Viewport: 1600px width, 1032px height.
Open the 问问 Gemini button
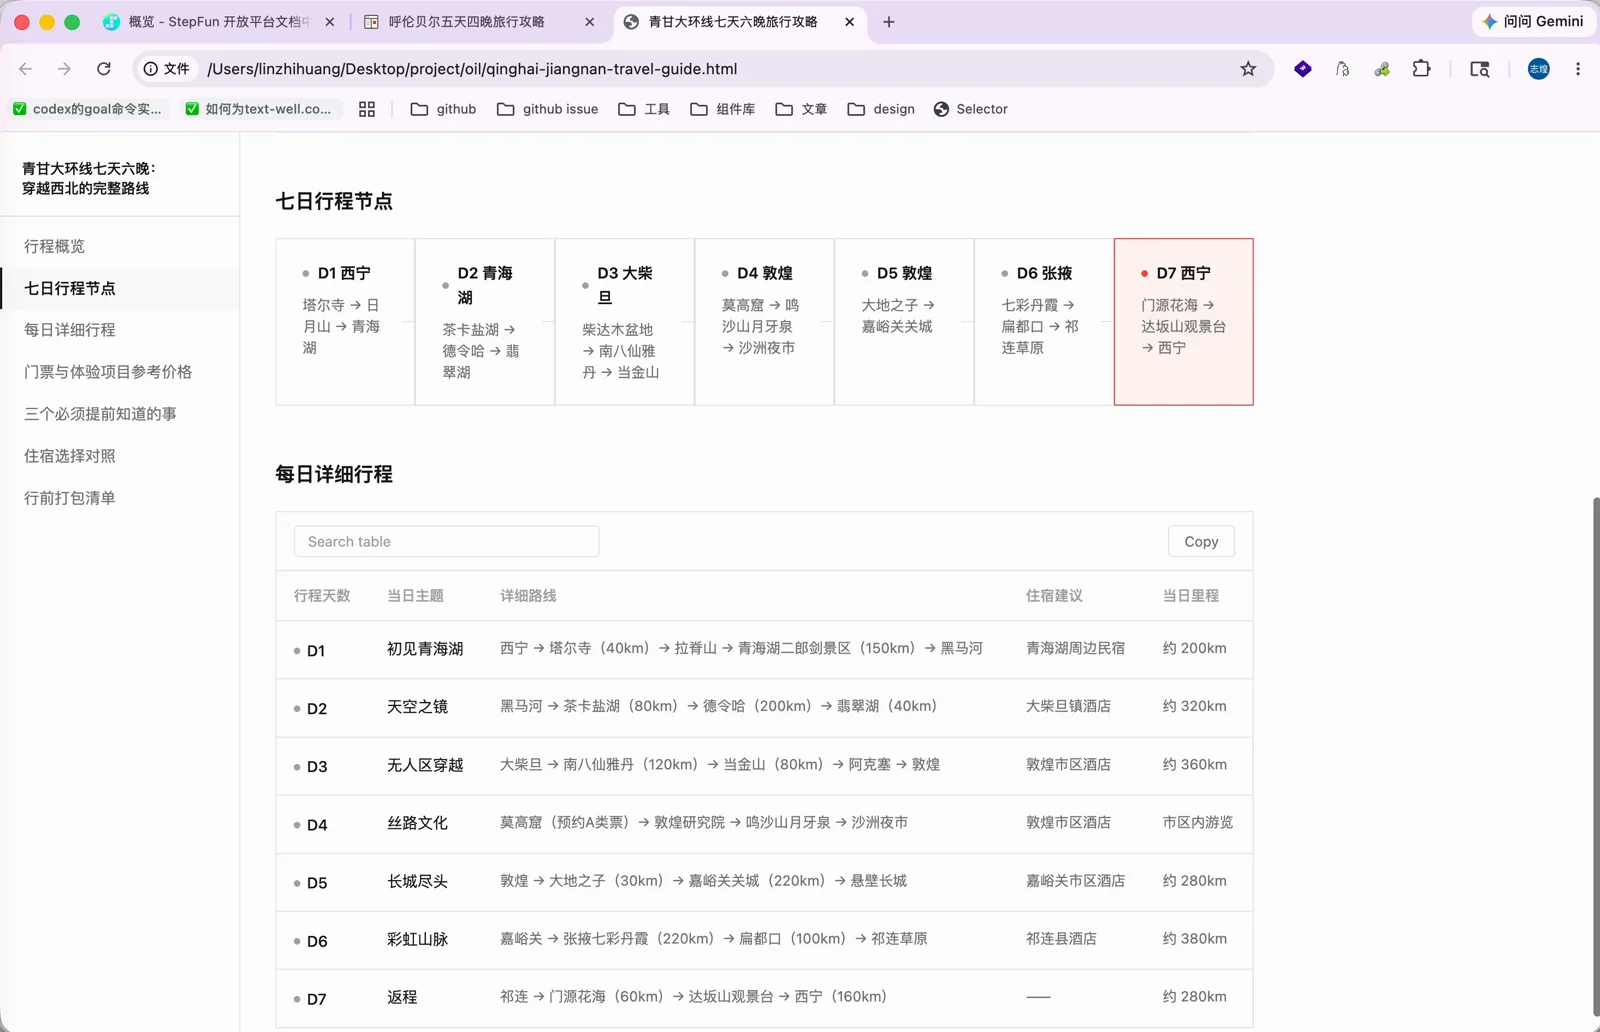pyautogui.click(x=1532, y=21)
